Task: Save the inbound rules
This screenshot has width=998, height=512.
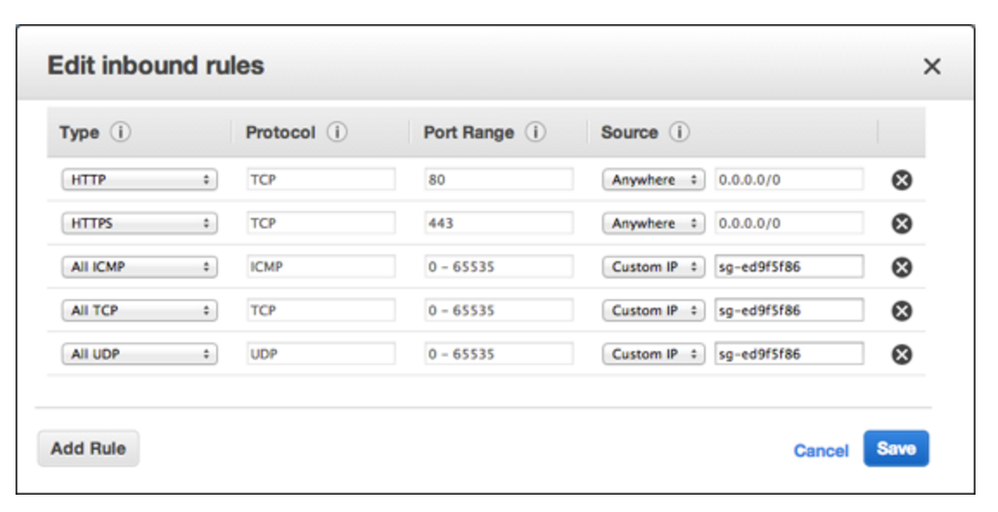Action: pos(896,448)
